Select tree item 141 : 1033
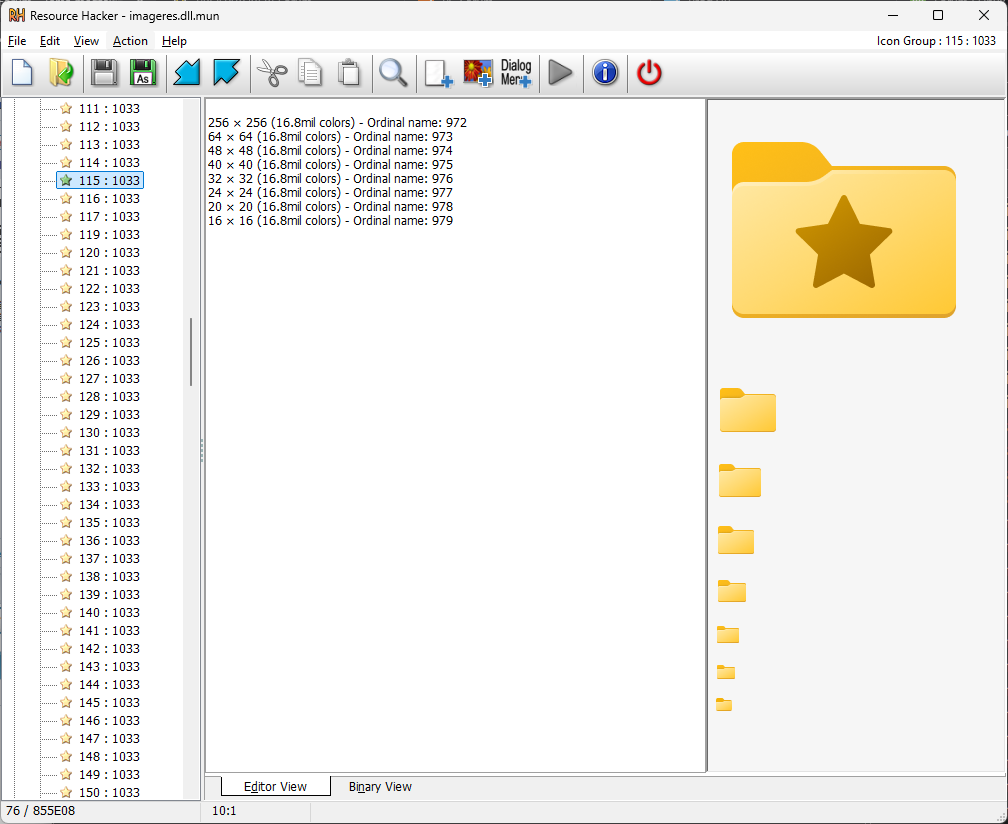1008x824 pixels. pyautogui.click(x=109, y=631)
